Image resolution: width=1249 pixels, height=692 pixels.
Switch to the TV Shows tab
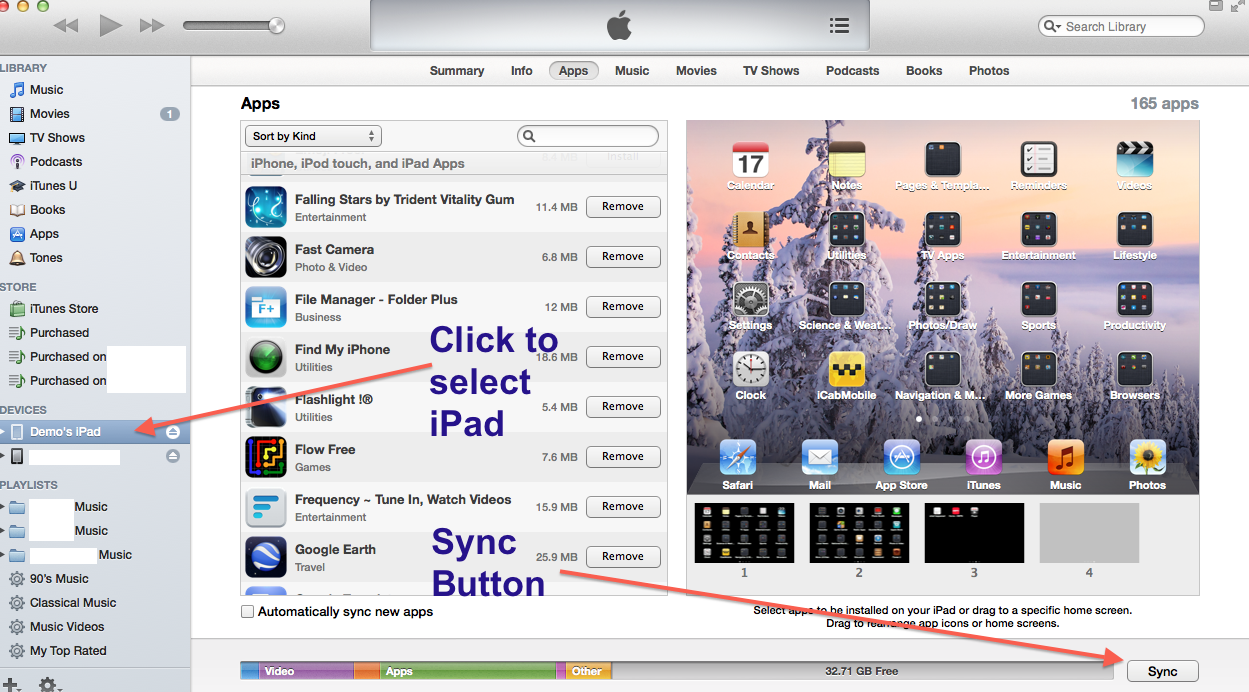(771, 71)
